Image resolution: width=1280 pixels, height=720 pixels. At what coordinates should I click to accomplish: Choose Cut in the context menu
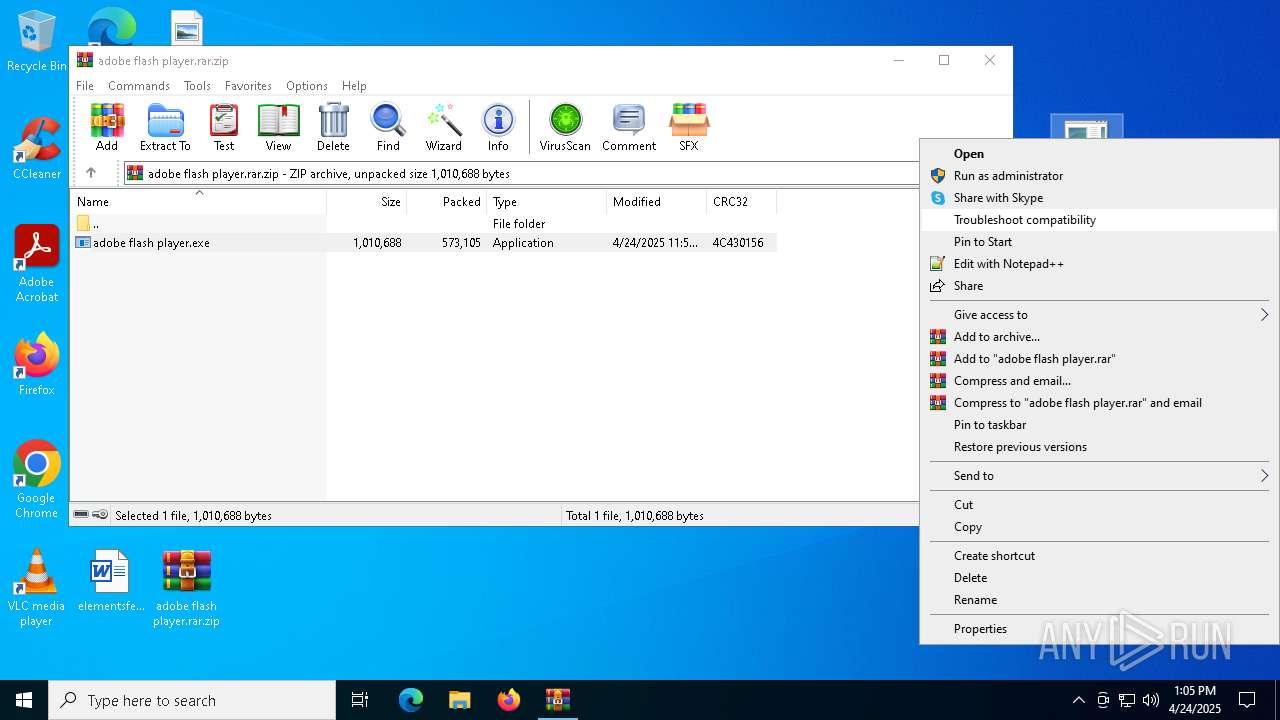[x=1098, y=504]
